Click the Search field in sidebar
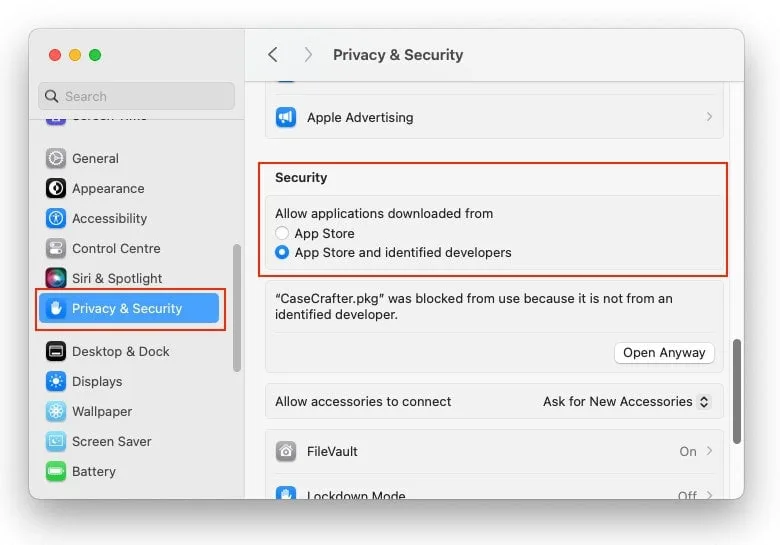 coord(137,96)
